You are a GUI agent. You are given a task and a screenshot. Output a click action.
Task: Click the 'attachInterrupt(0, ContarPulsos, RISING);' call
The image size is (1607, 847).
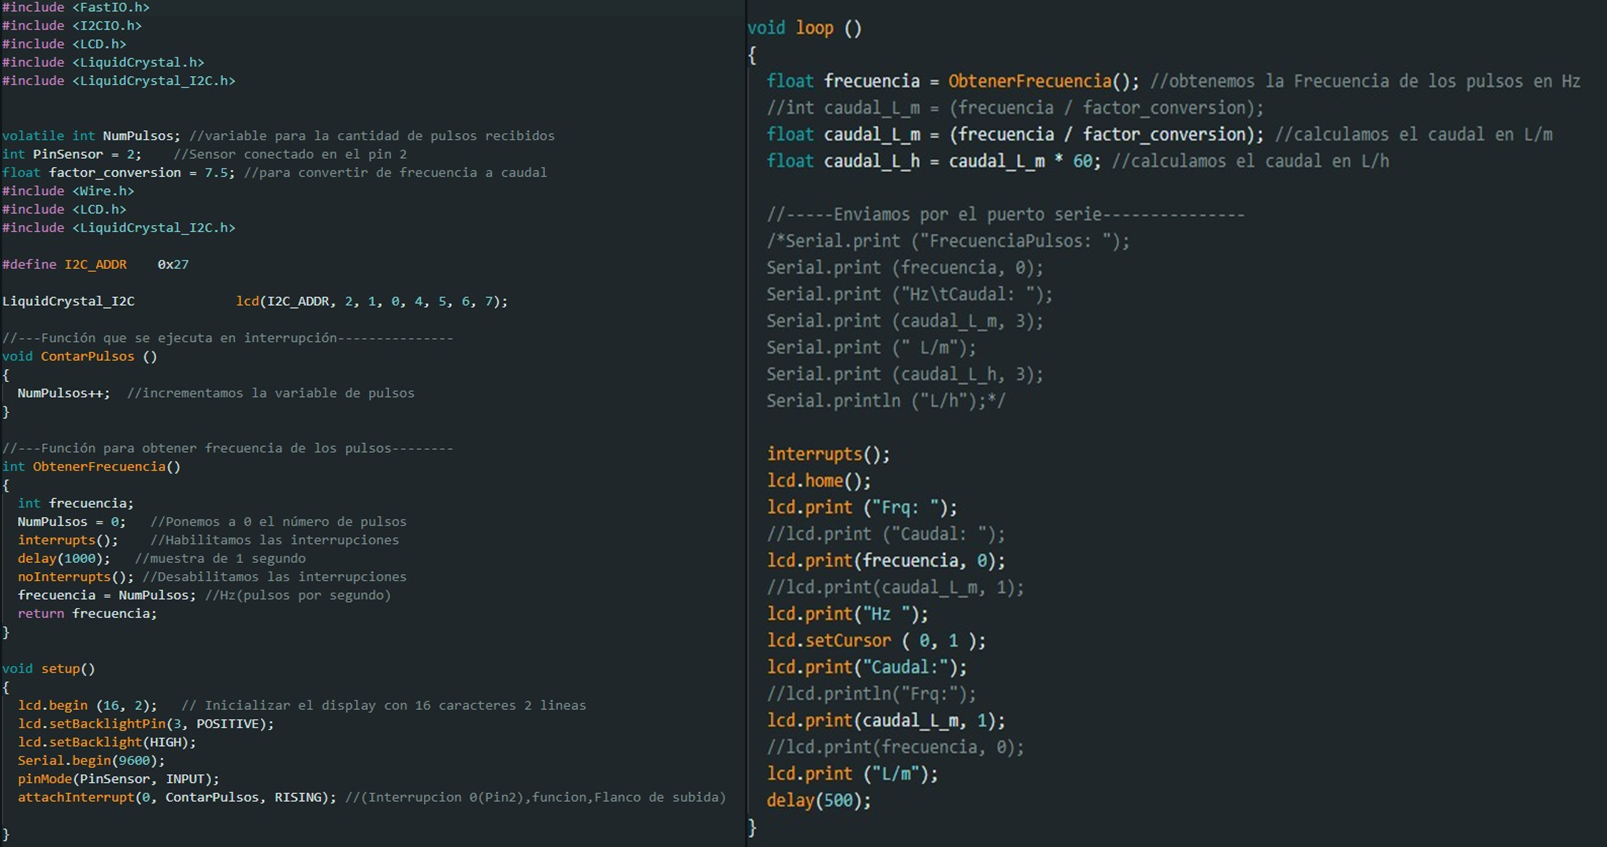pyautogui.click(x=177, y=797)
